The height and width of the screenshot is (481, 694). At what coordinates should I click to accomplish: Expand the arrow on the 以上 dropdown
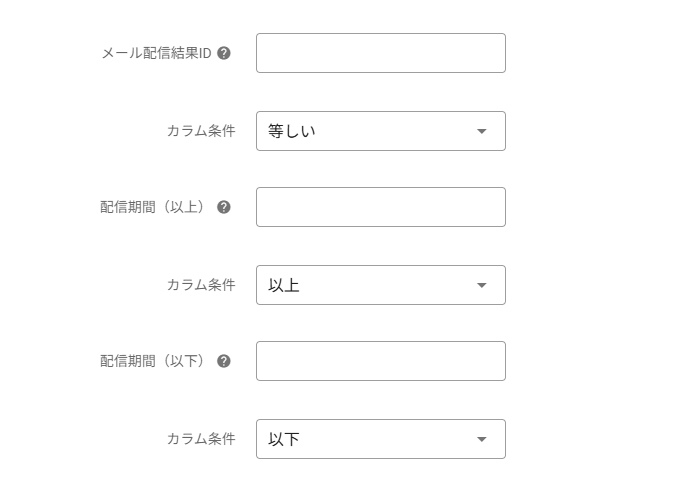[x=482, y=285]
